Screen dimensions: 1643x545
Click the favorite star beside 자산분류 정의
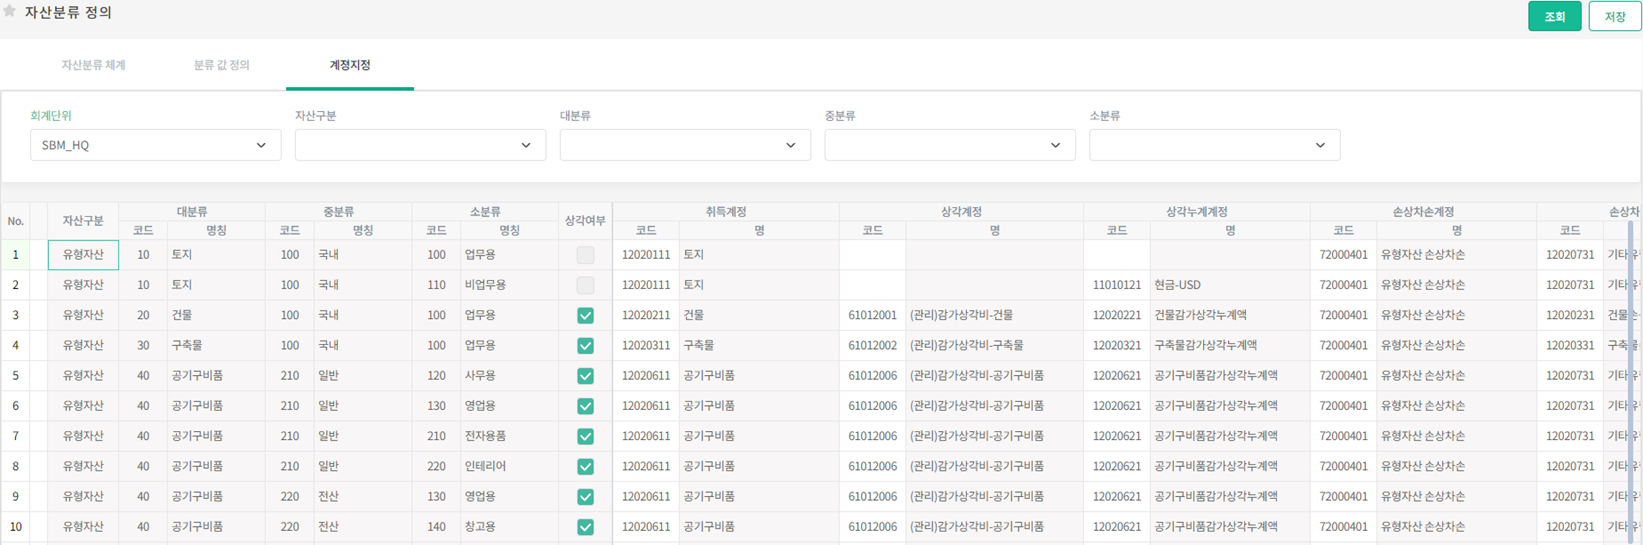10,12
